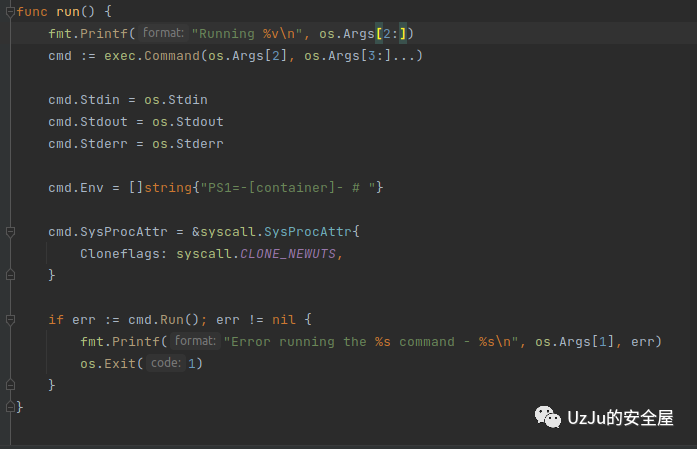Click cmd.Env field
Image resolution: width=697 pixels, height=449 pixels.
[x=76, y=188]
